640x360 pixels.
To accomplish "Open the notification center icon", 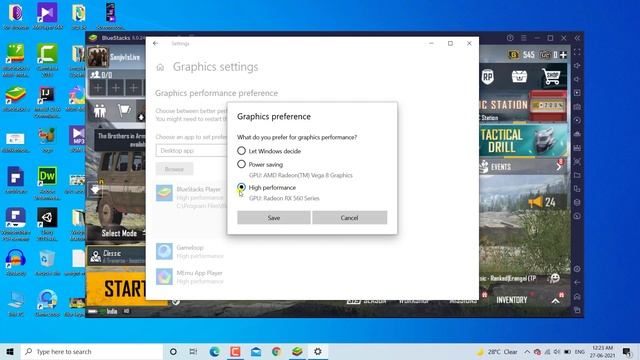I will click(x=627, y=352).
